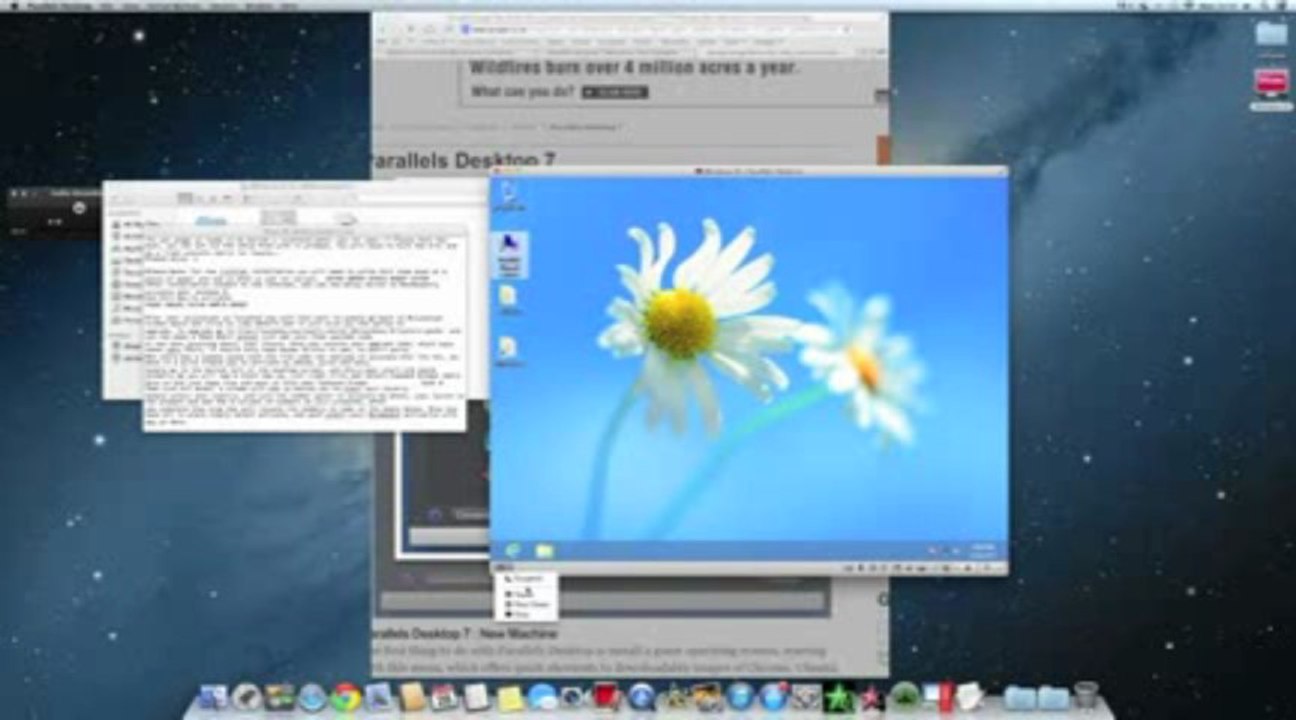Open File Explorer from Windows taskbar
The height and width of the screenshot is (720, 1296).
point(544,551)
